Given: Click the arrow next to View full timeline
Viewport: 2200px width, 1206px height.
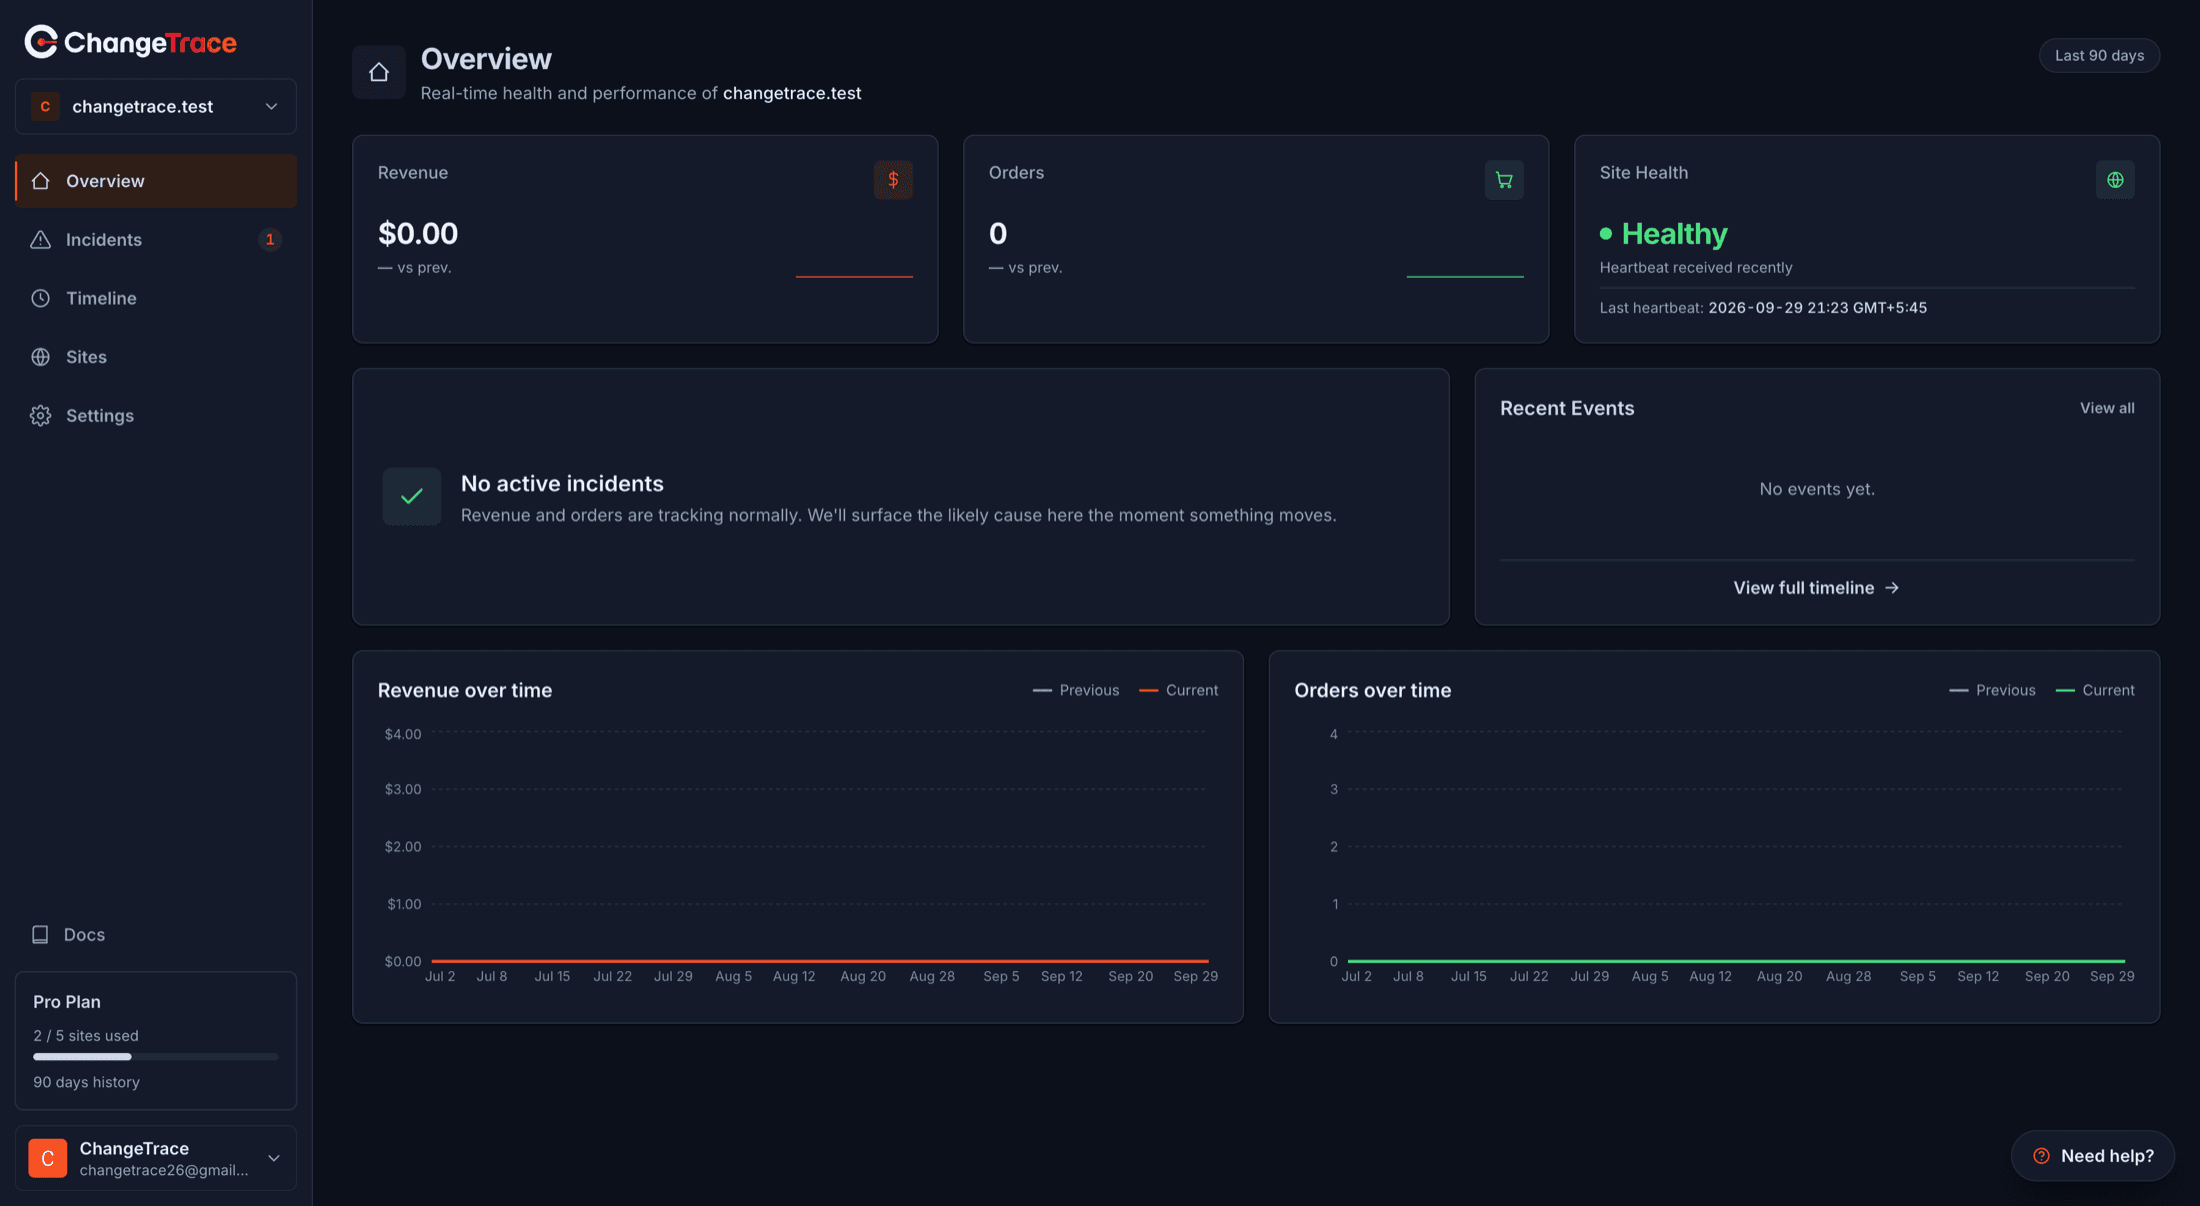Looking at the screenshot, I should coord(1891,588).
